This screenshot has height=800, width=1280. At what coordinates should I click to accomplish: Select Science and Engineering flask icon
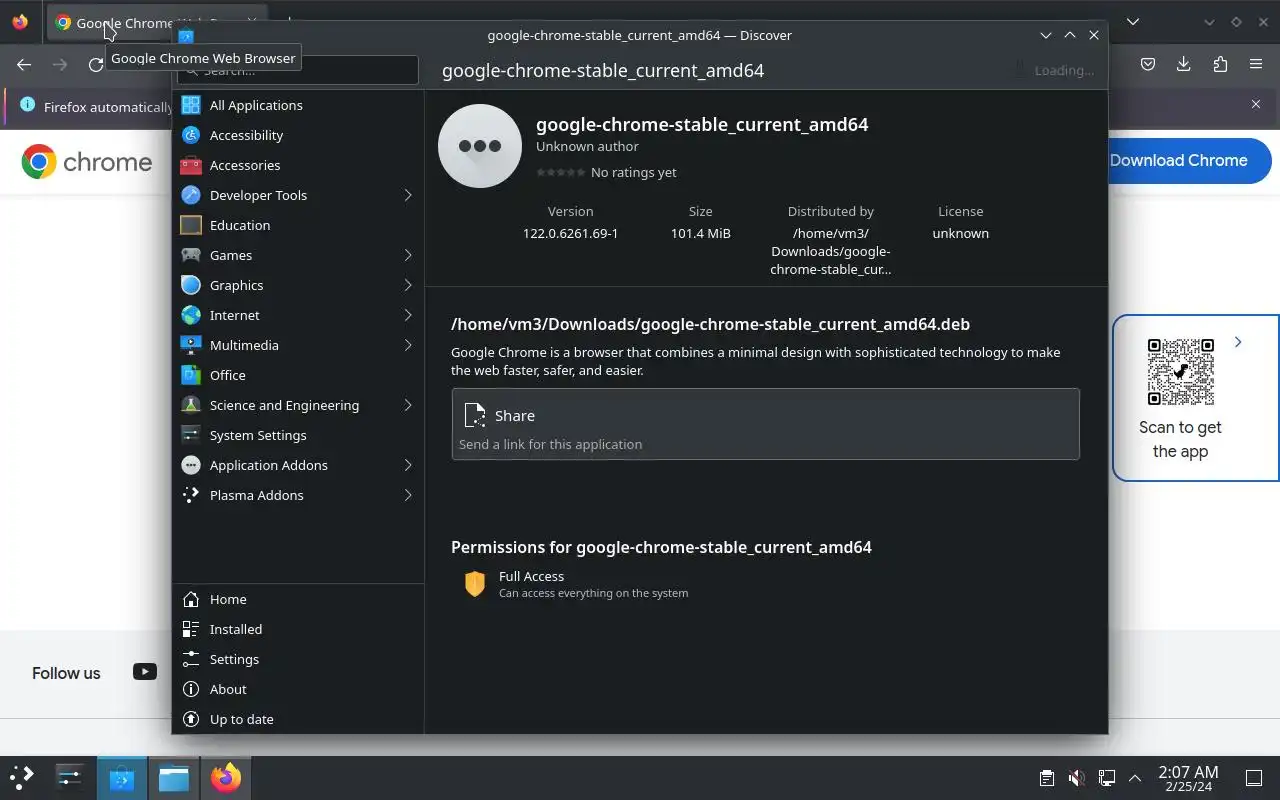(x=191, y=405)
